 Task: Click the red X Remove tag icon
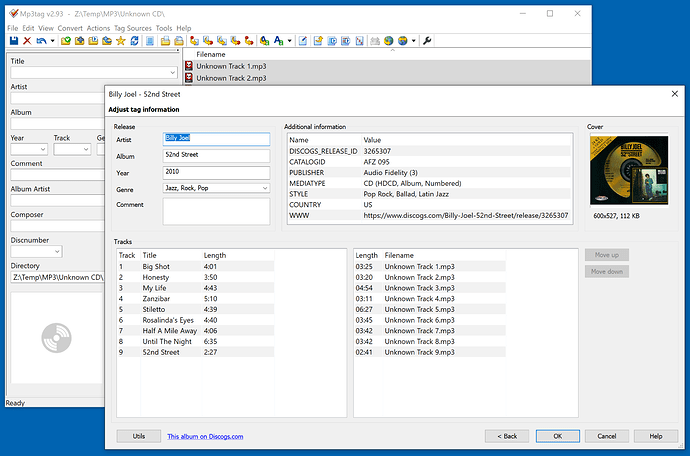tap(27, 41)
